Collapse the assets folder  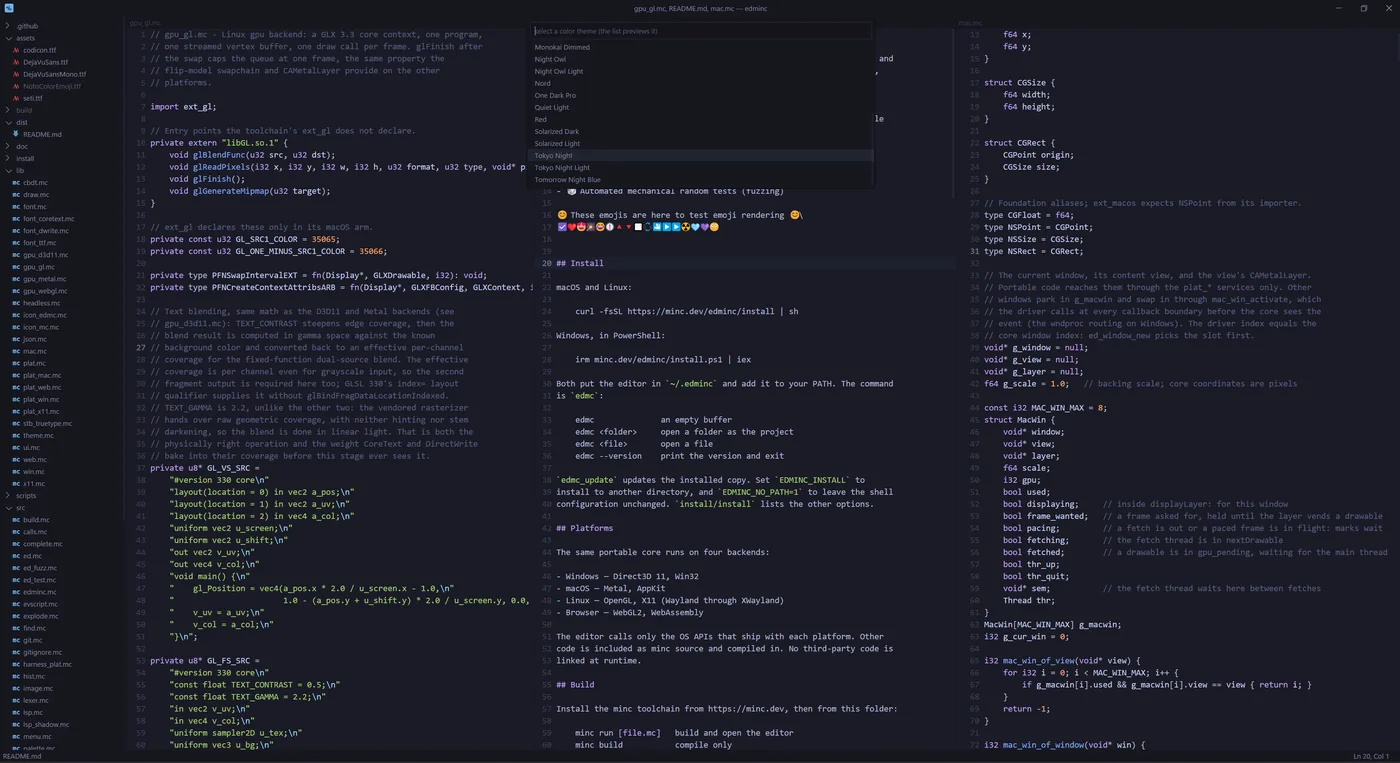pos(8,38)
